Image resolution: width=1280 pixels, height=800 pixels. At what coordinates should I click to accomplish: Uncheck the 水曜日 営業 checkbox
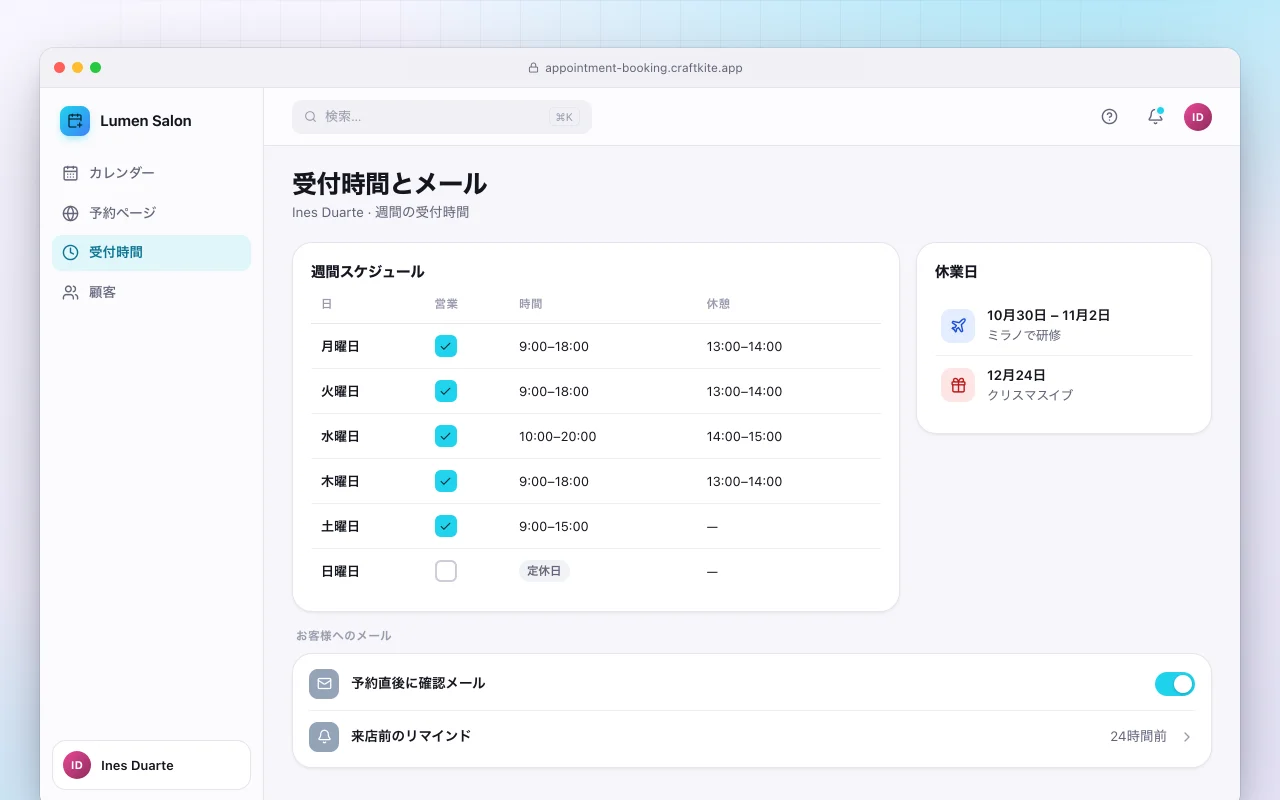[x=446, y=436]
